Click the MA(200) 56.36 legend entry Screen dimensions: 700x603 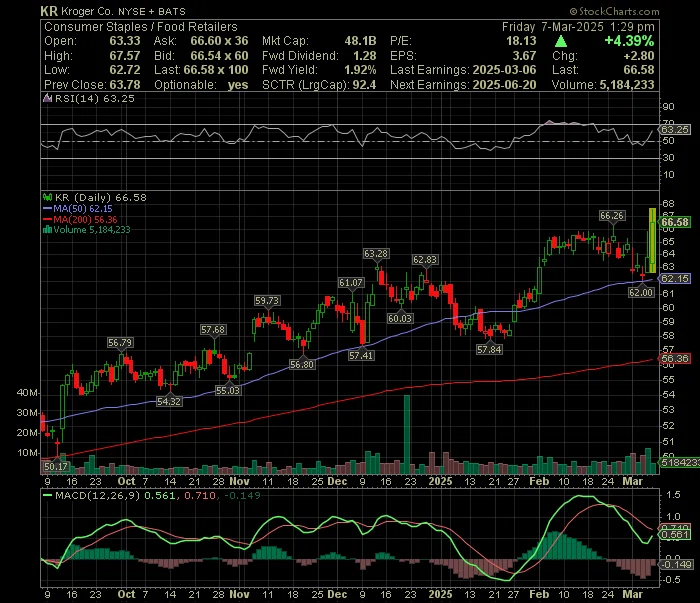click(x=85, y=219)
